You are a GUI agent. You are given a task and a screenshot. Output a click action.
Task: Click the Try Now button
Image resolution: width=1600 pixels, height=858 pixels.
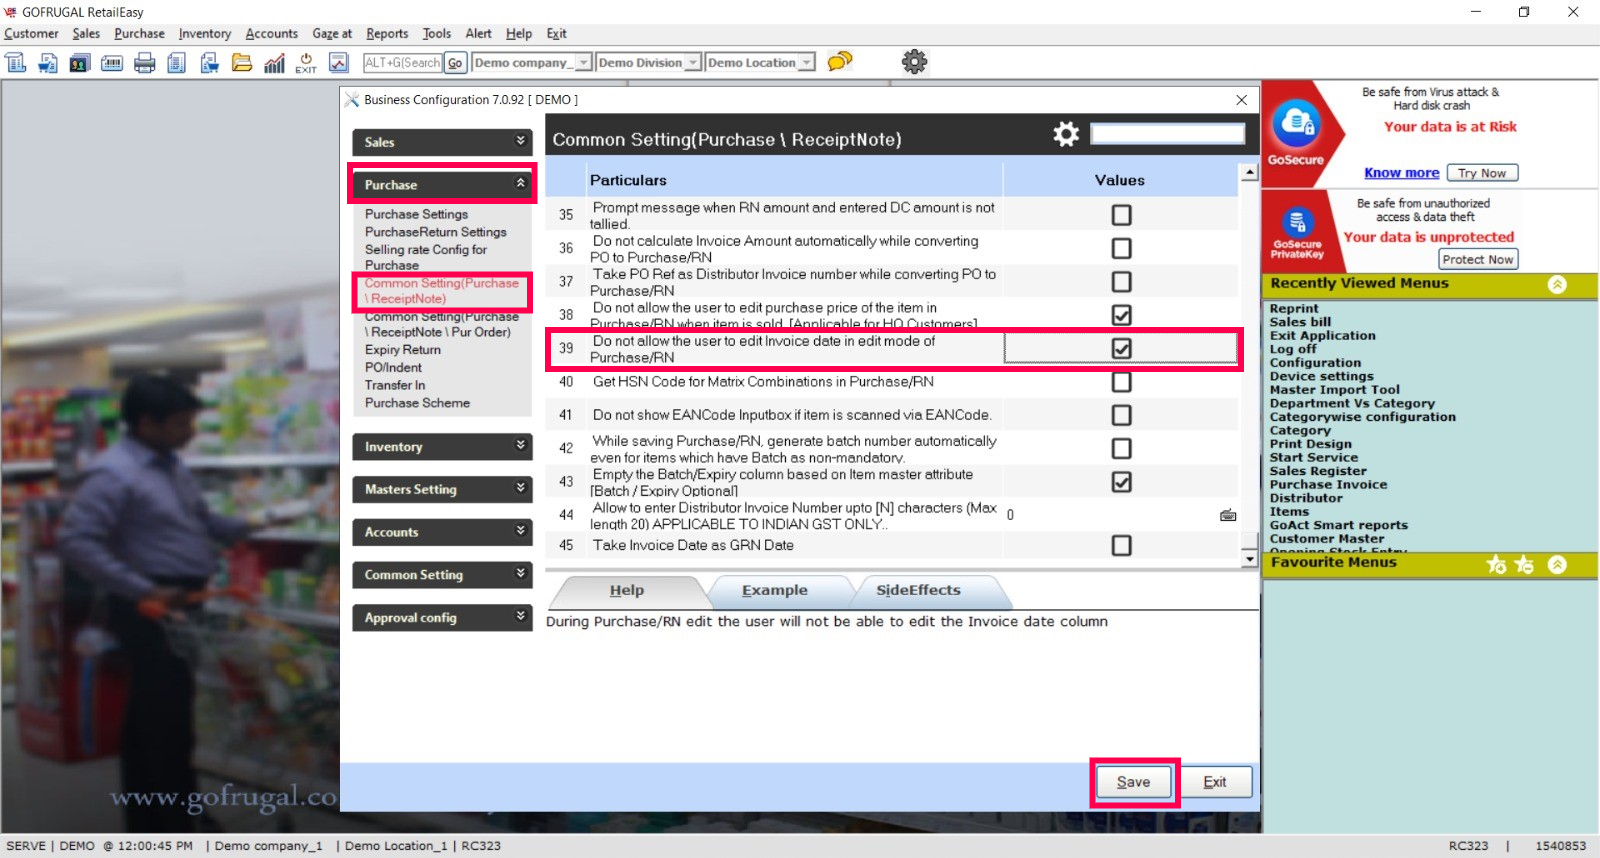(x=1482, y=173)
